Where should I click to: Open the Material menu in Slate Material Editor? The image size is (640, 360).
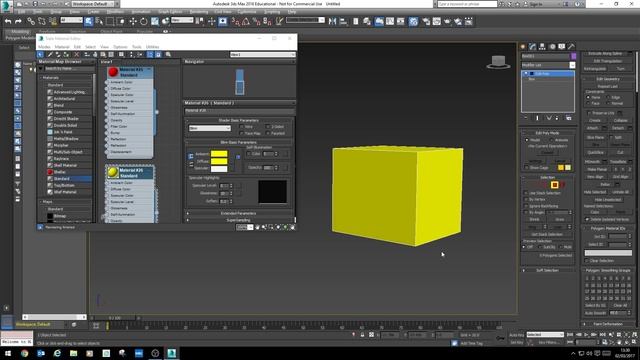62,47
